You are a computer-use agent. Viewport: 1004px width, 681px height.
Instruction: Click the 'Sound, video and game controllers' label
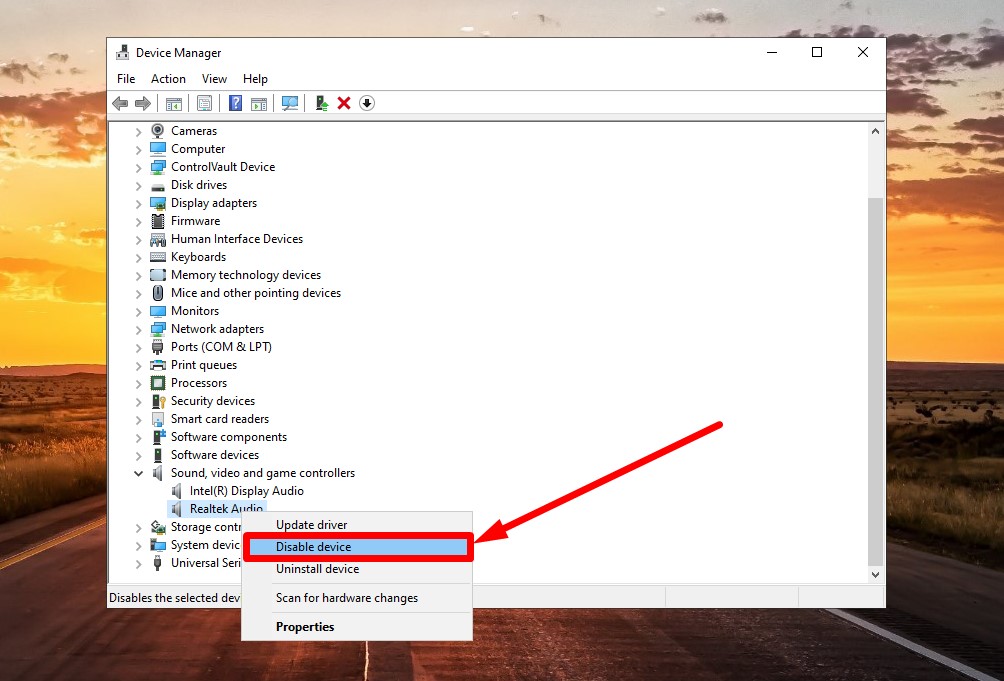[x=263, y=473]
